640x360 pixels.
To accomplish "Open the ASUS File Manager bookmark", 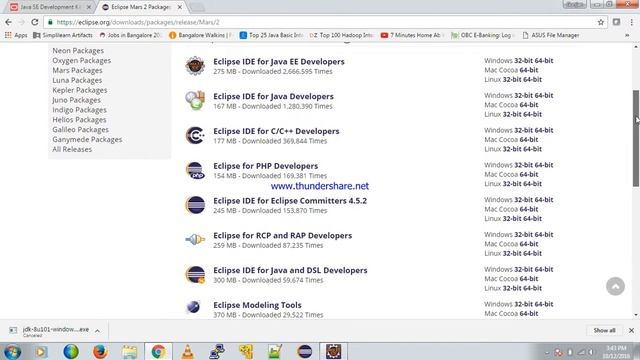I will 551,36.
